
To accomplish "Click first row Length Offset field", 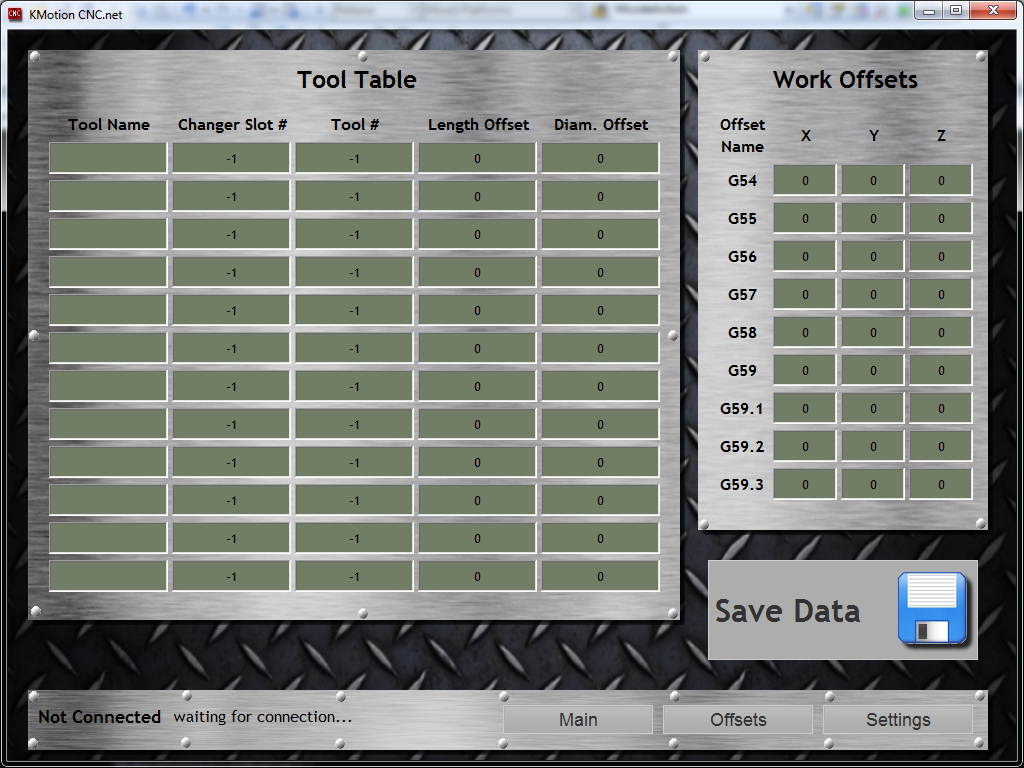I will [x=477, y=158].
